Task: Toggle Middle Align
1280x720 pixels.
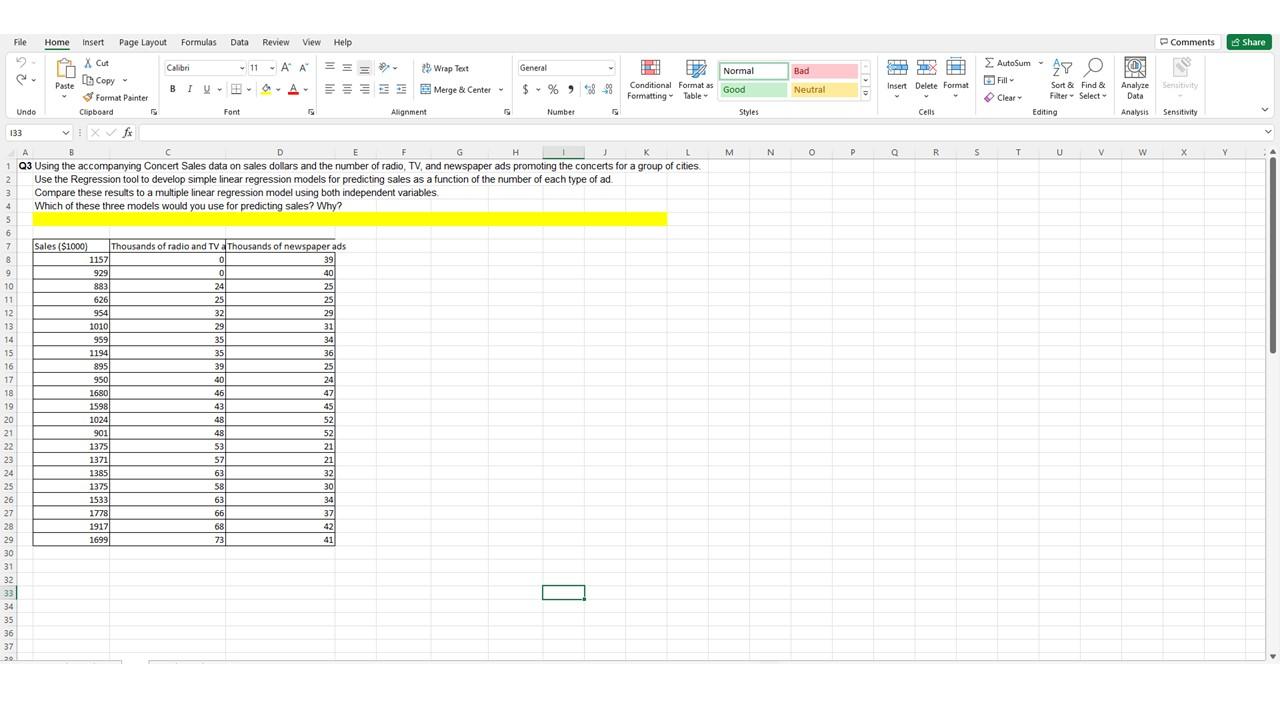Action: pyautogui.click(x=347, y=68)
